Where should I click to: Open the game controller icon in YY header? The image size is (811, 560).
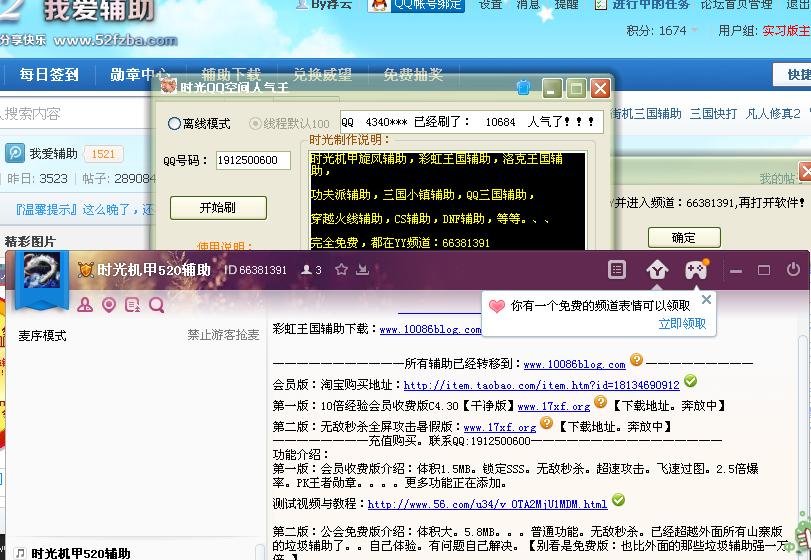coord(696,269)
